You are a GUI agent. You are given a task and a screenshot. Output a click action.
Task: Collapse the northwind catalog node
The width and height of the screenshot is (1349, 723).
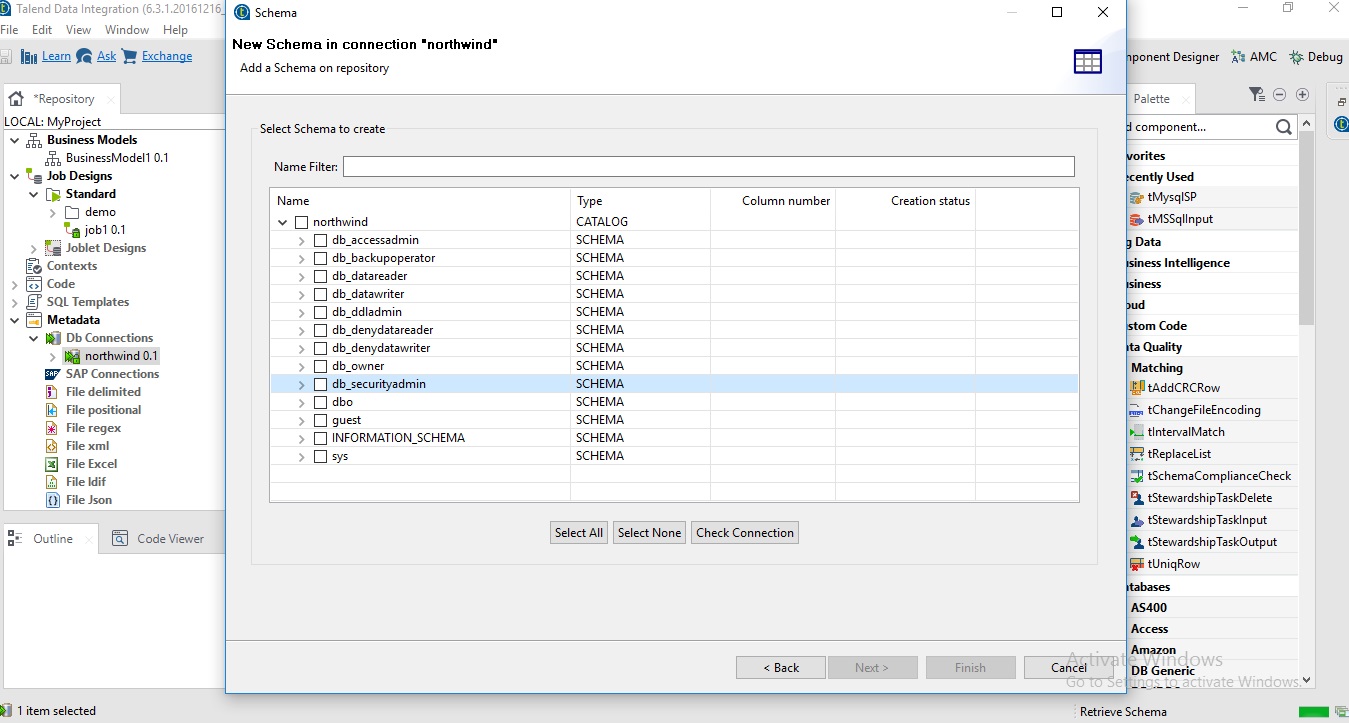click(x=283, y=222)
